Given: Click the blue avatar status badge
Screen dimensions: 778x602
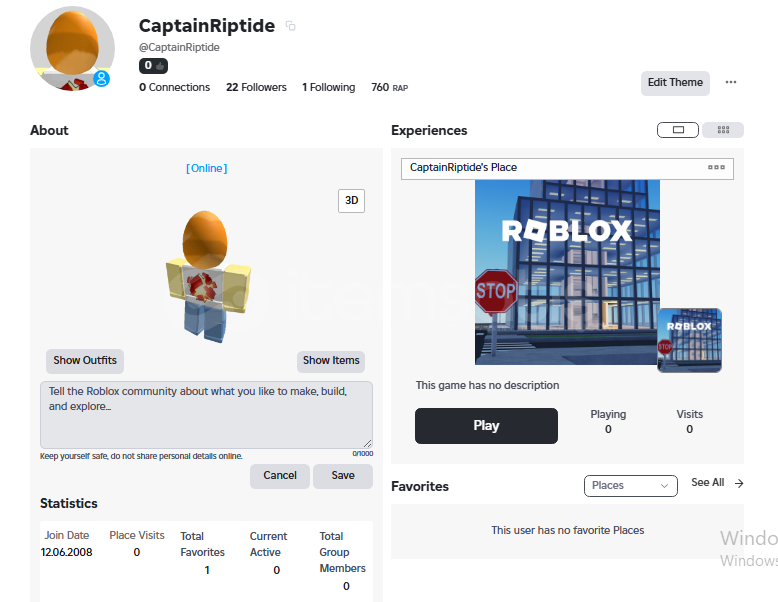Looking at the screenshot, I should tap(102, 78).
